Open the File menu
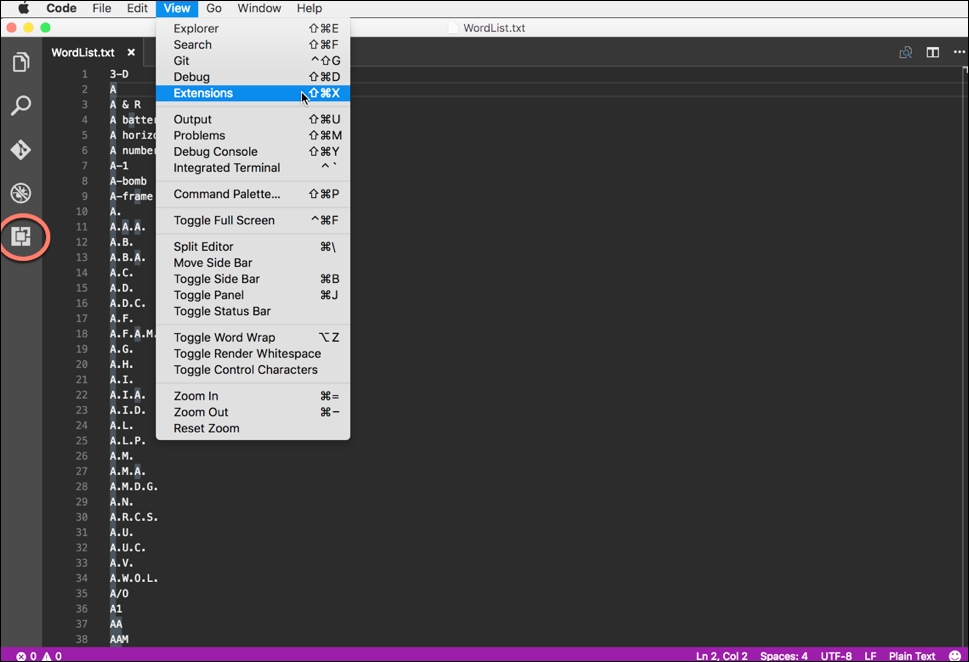Viewport: 969px width, 662px height. (101, 8)
